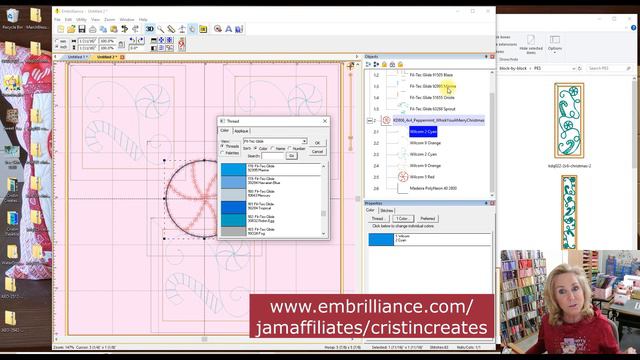The height and width of the screenshot is (360, 640).
Task: Click the Save floppy disk icon
Action: [82, 29]
